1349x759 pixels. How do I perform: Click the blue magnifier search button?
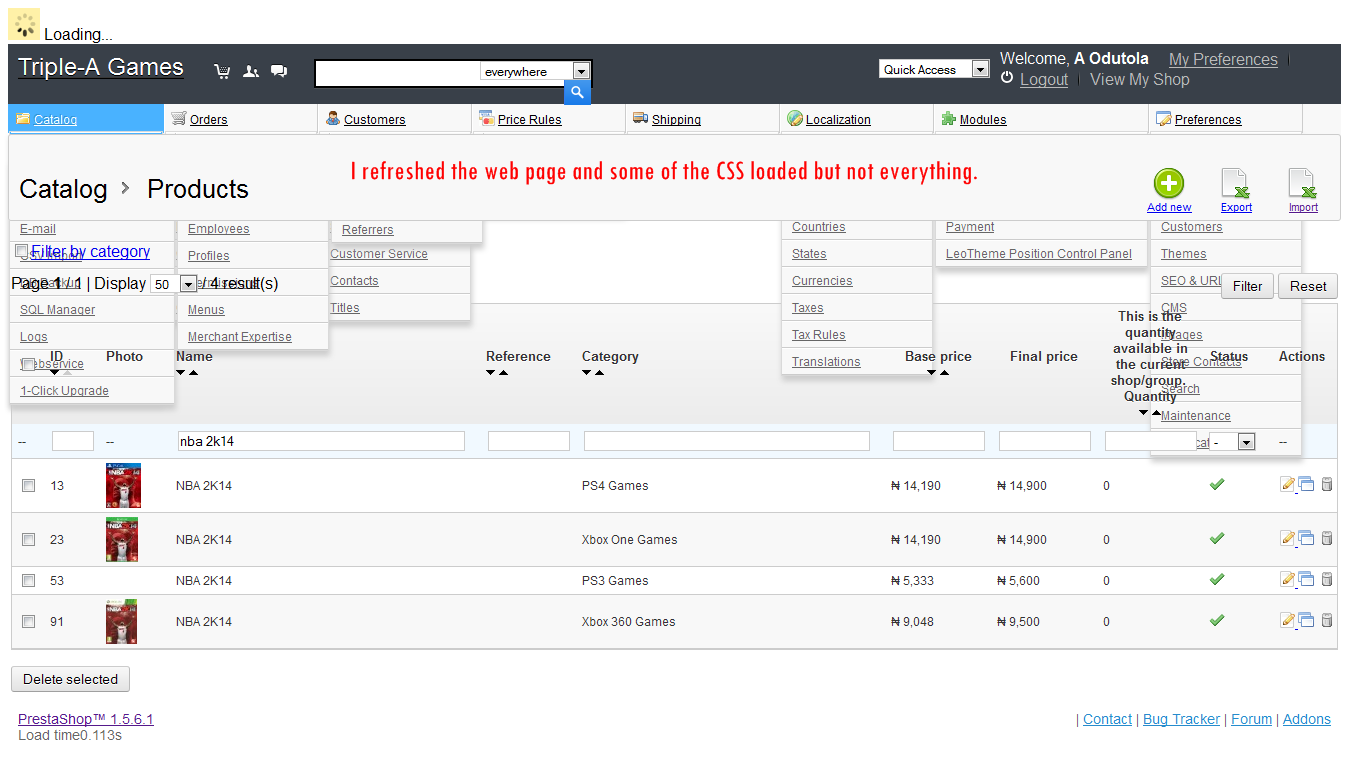577,93
